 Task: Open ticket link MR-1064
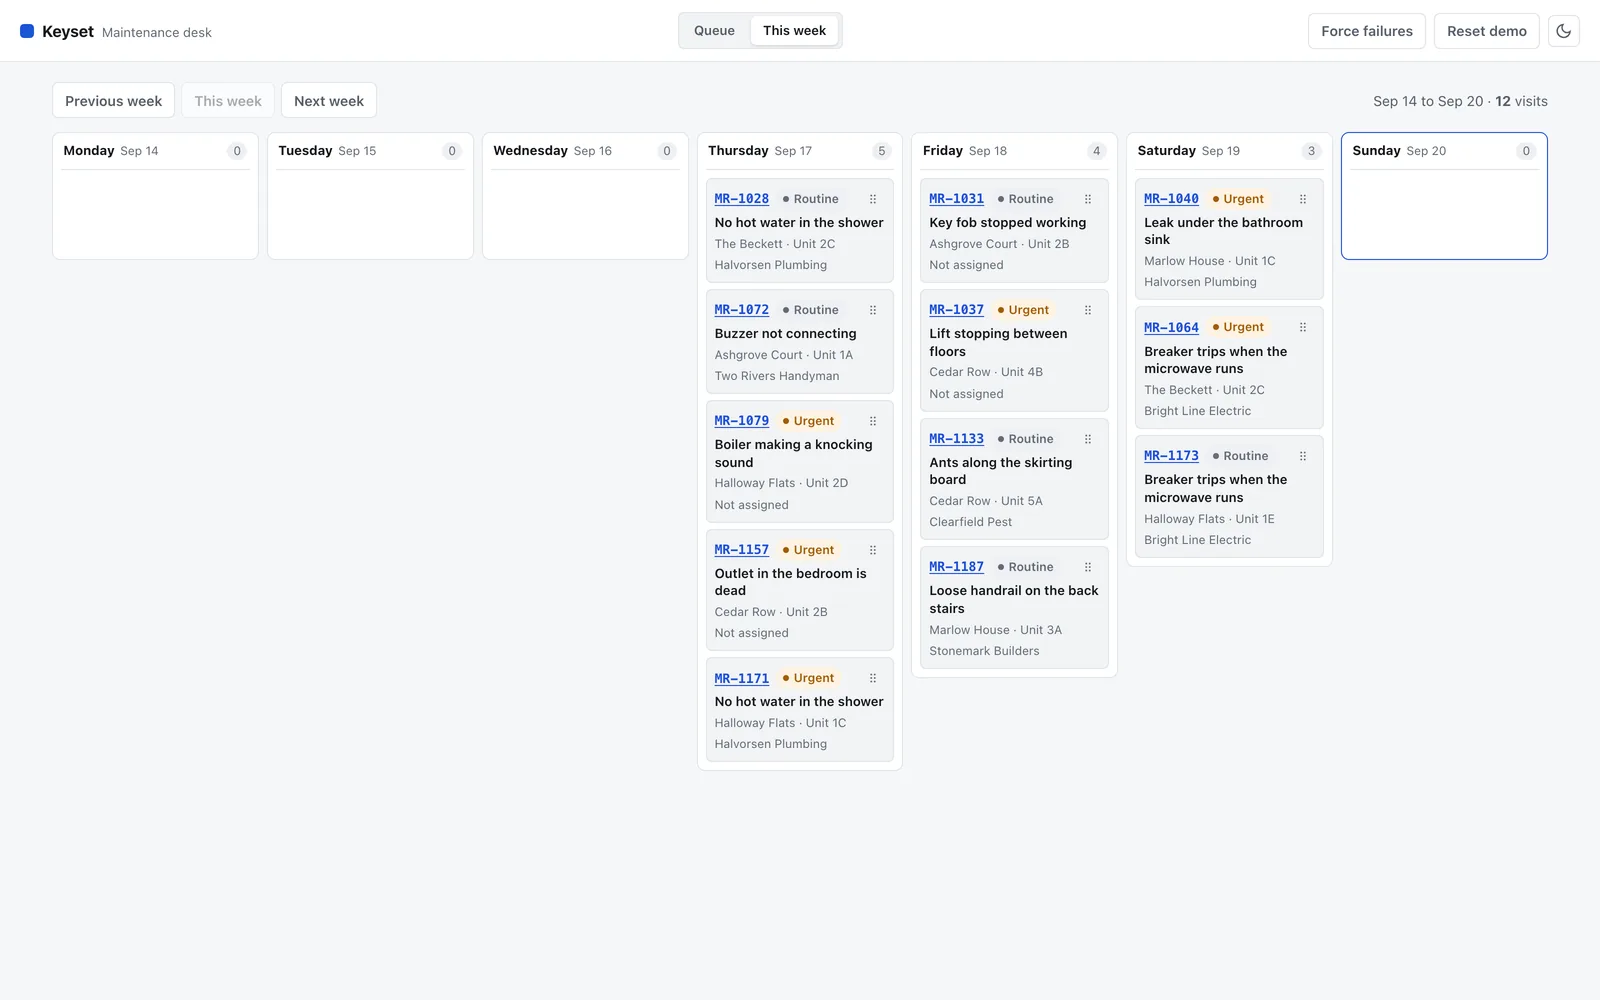[x=1172, y=327]
